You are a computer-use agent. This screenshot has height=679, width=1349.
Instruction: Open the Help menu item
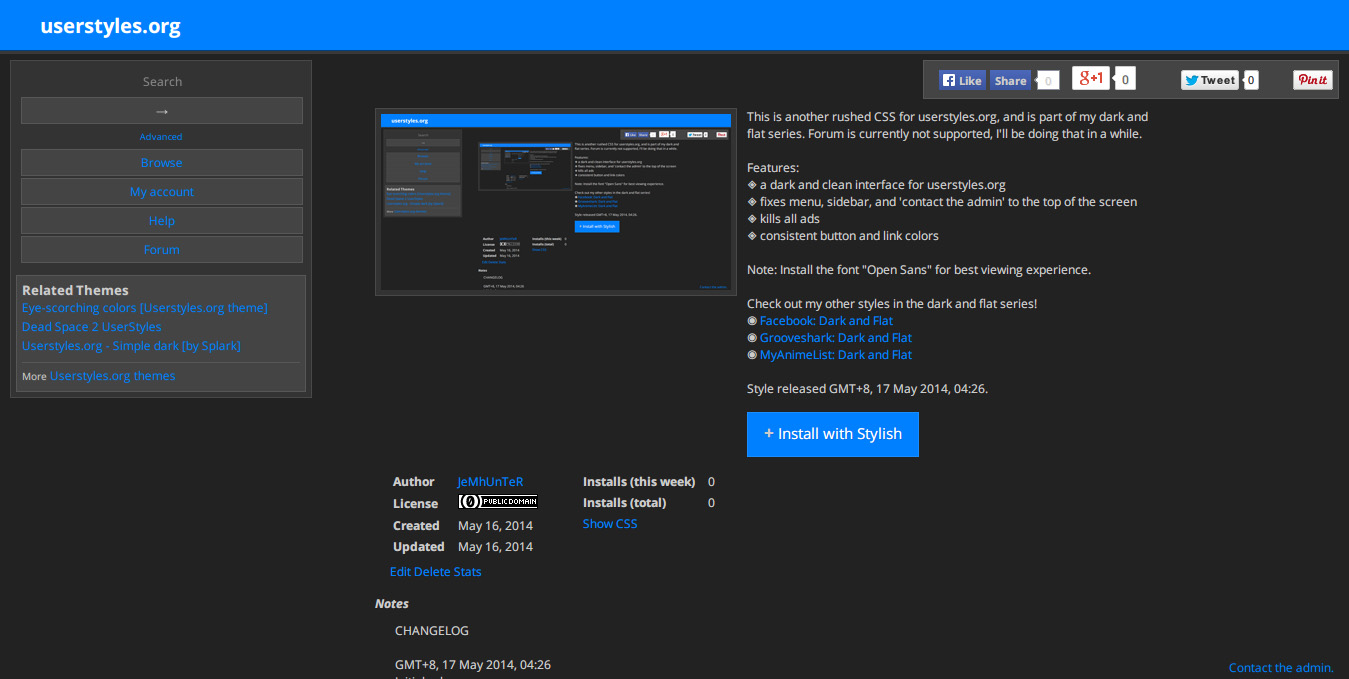pyautogui.click(x=162, y=221)
